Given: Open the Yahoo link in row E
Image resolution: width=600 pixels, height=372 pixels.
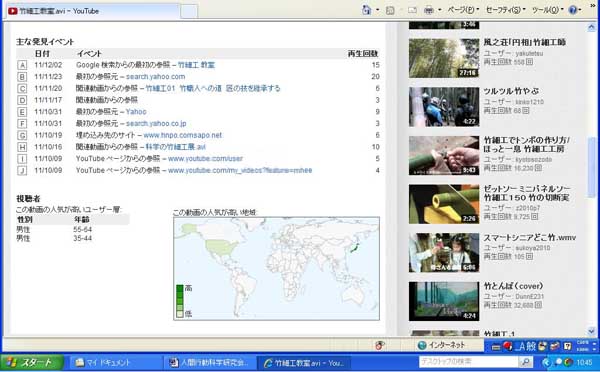Looking at the screenshot, I should (x=136, y=112).
